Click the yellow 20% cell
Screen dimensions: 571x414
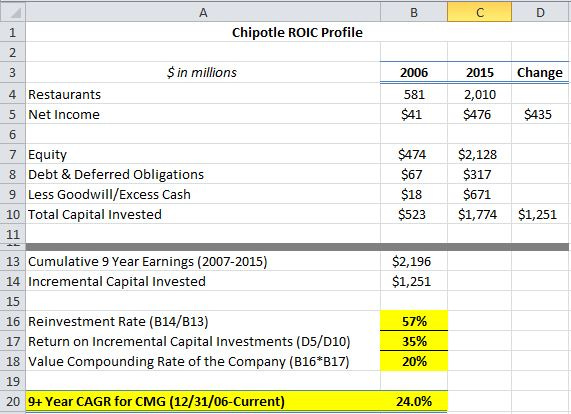click(414, 362)
